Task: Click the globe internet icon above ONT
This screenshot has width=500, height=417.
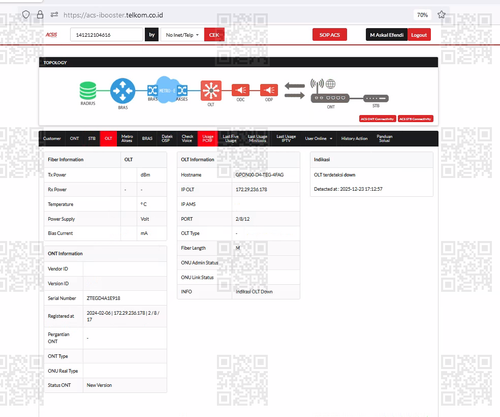Action: [x=331, y=84]
